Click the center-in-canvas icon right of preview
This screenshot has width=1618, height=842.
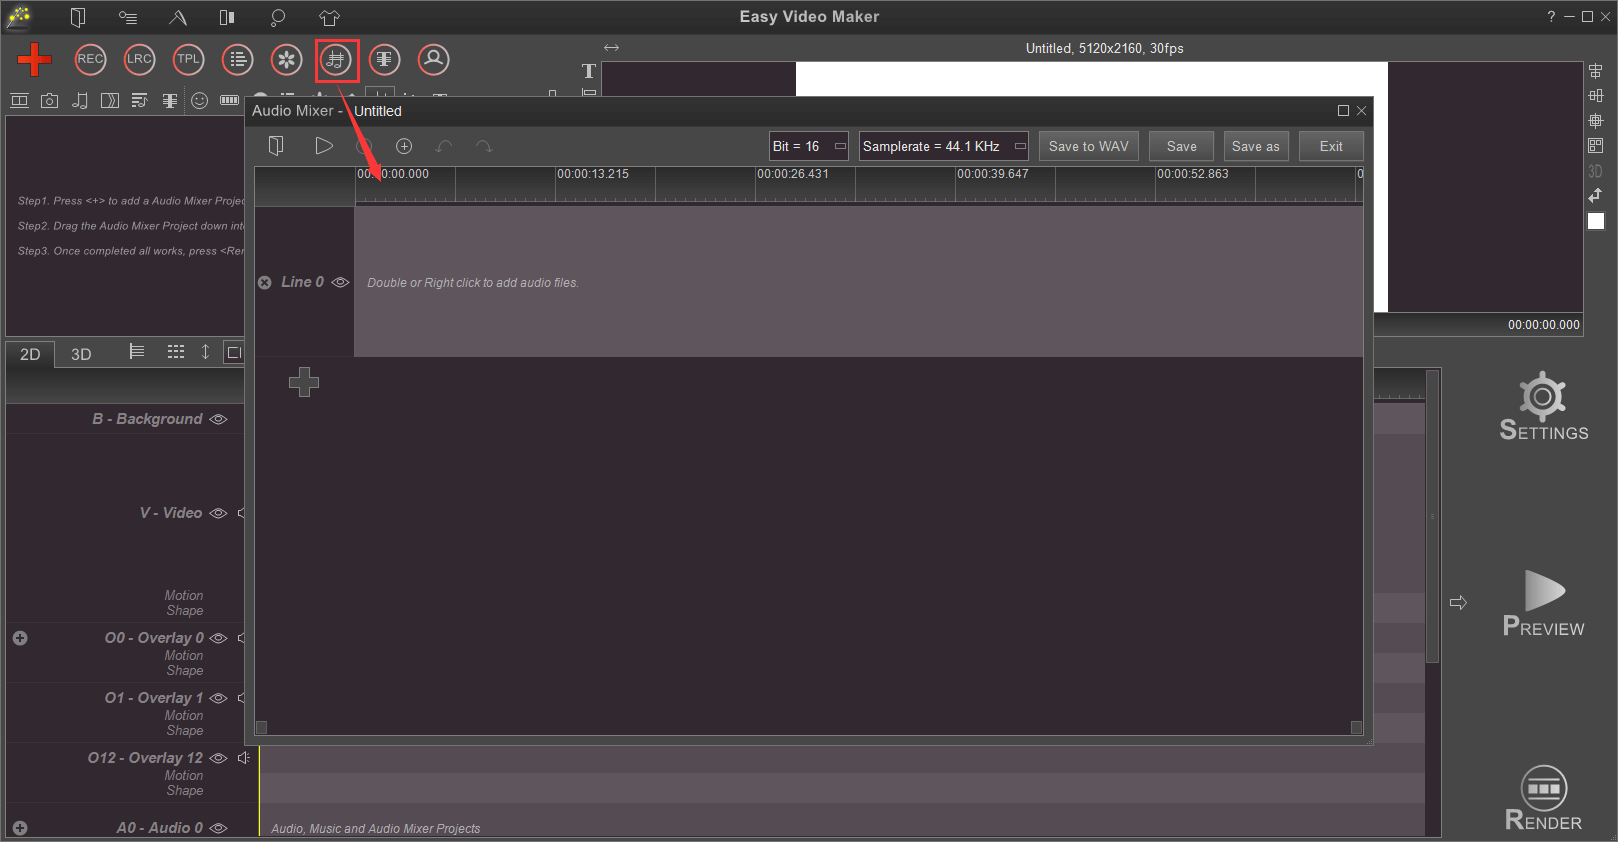pyautogui.click(x=1596, y=121)
